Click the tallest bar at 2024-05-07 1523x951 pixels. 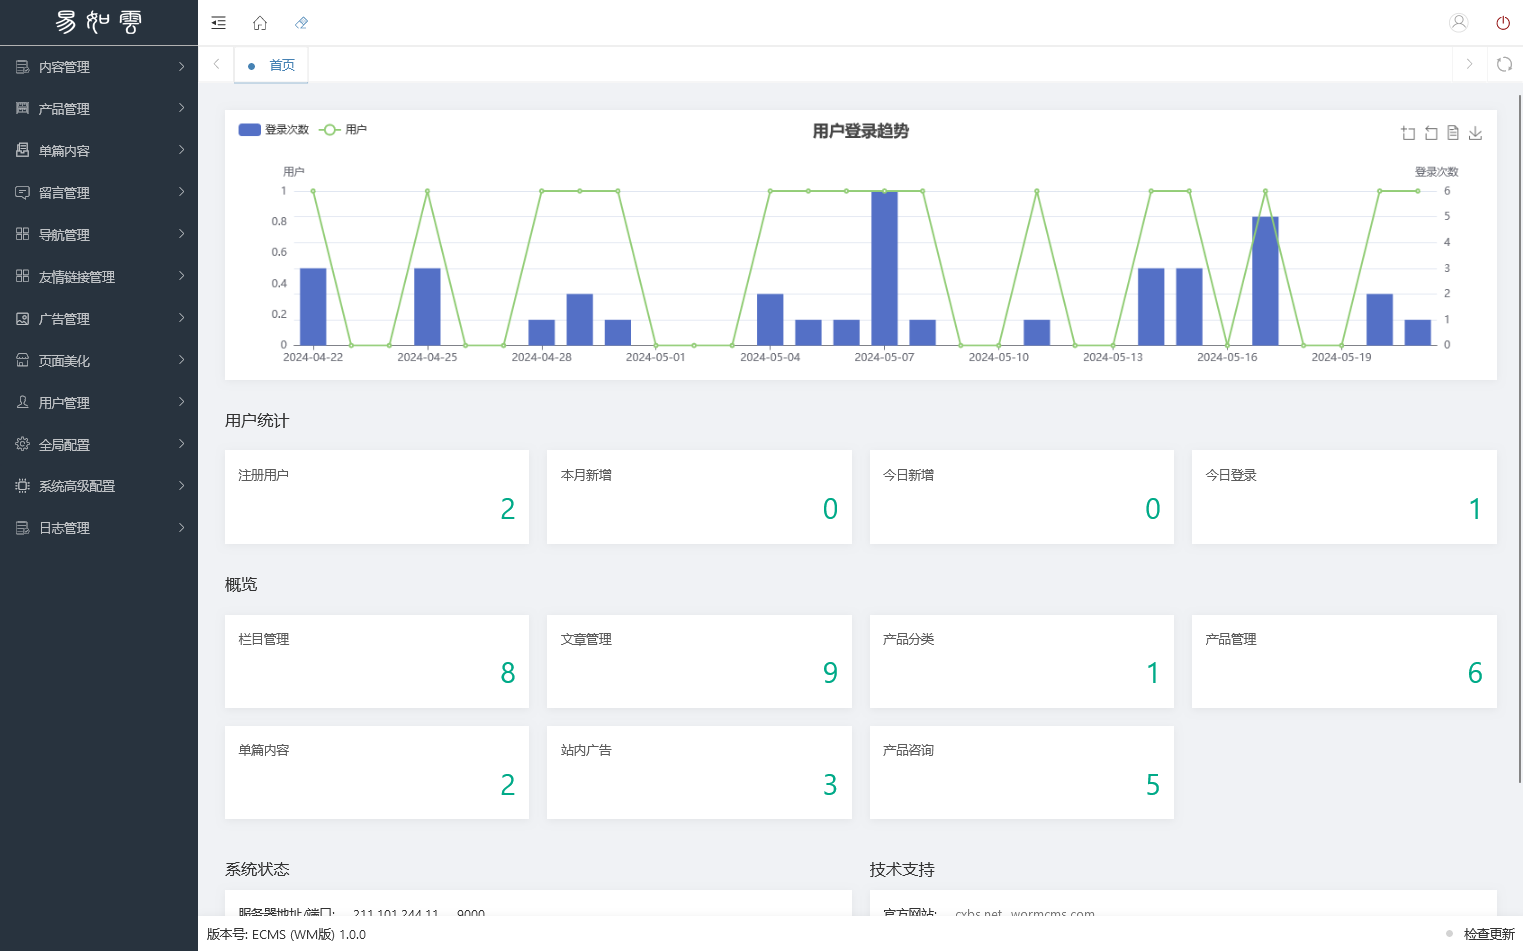884,268
